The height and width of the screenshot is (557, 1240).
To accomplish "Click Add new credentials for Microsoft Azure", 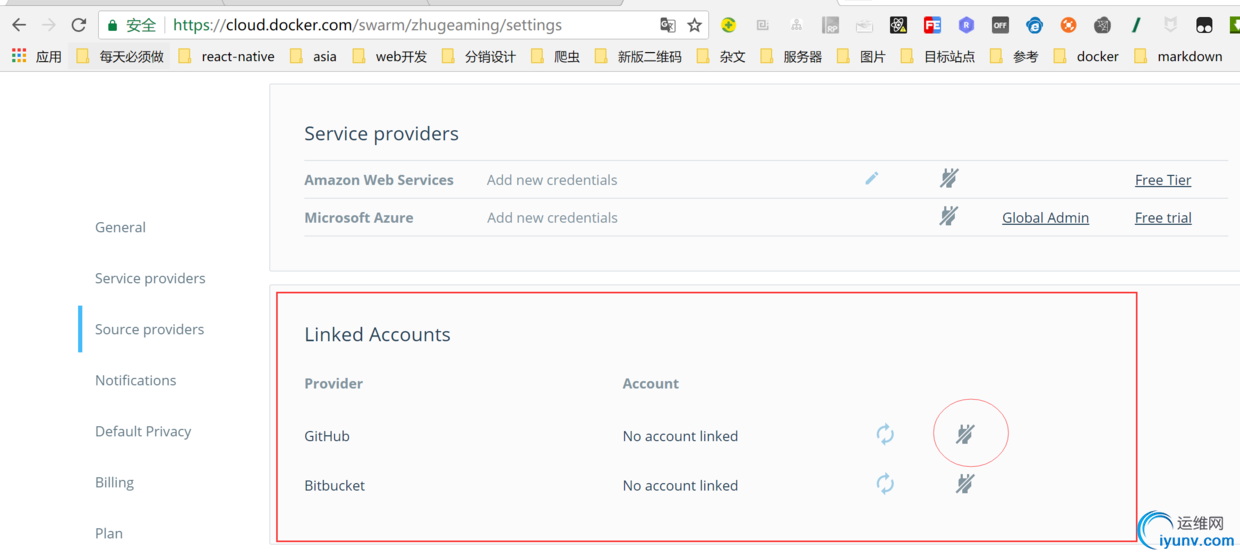I will tap(552, 217).
